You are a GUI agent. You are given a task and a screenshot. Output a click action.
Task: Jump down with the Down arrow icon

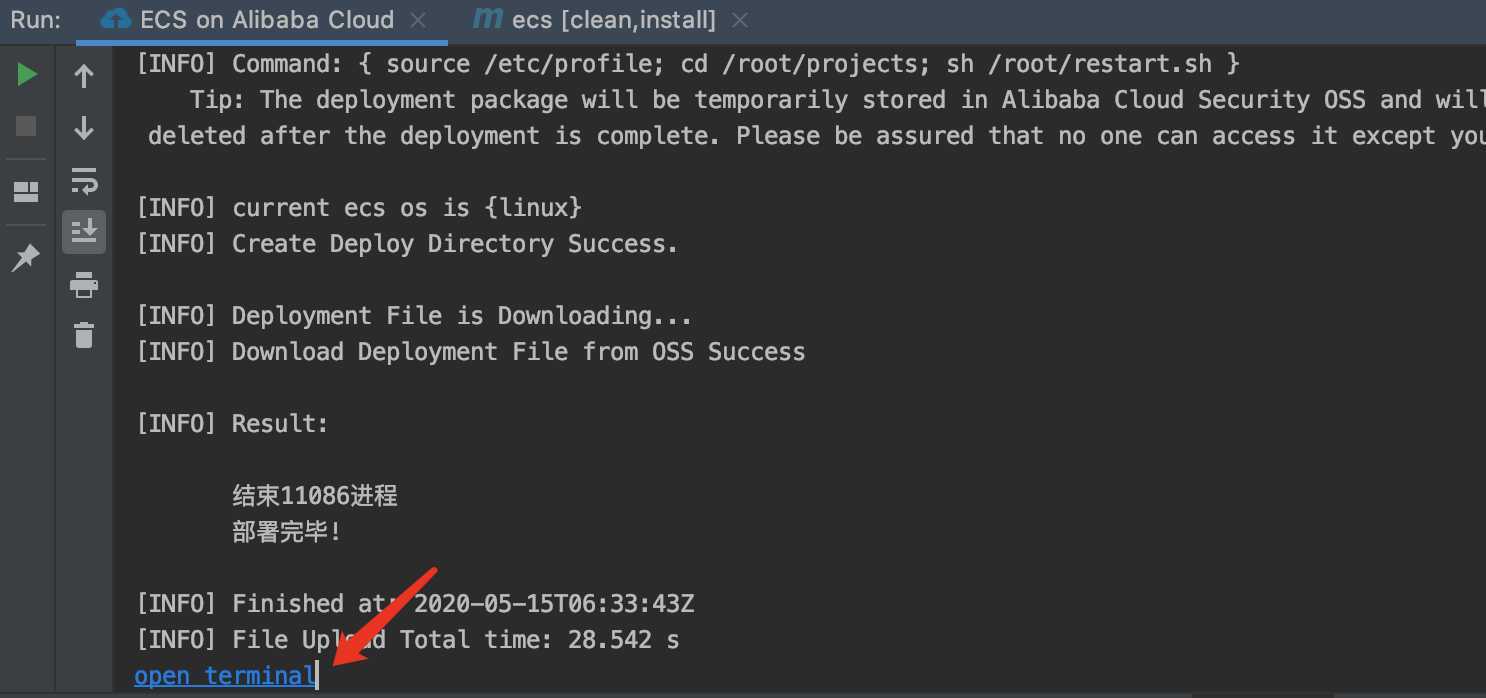84,128
